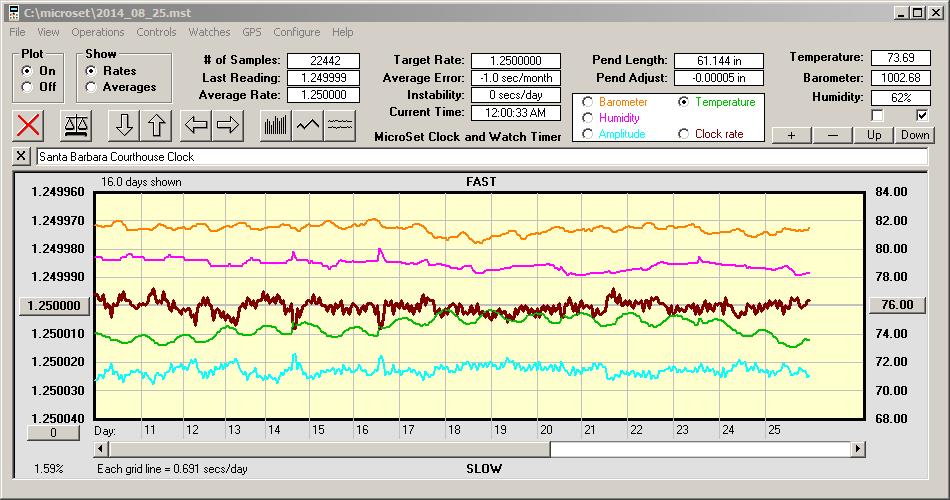This screenshot has width=950, height=500.
Task: Untick the checked box under Humidity
Action: (922, 115)
